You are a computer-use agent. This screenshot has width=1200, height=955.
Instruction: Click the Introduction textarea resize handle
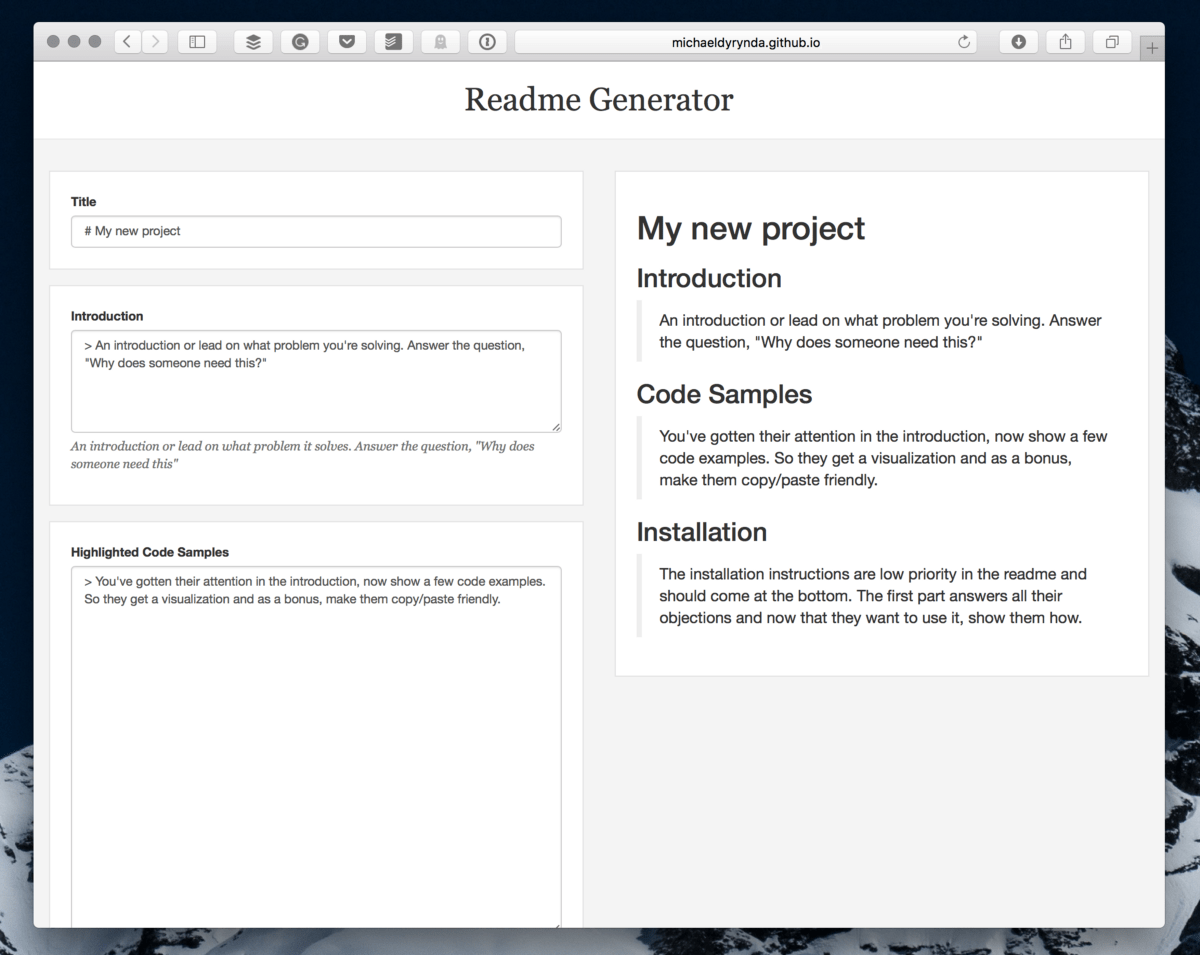(556, 427)
